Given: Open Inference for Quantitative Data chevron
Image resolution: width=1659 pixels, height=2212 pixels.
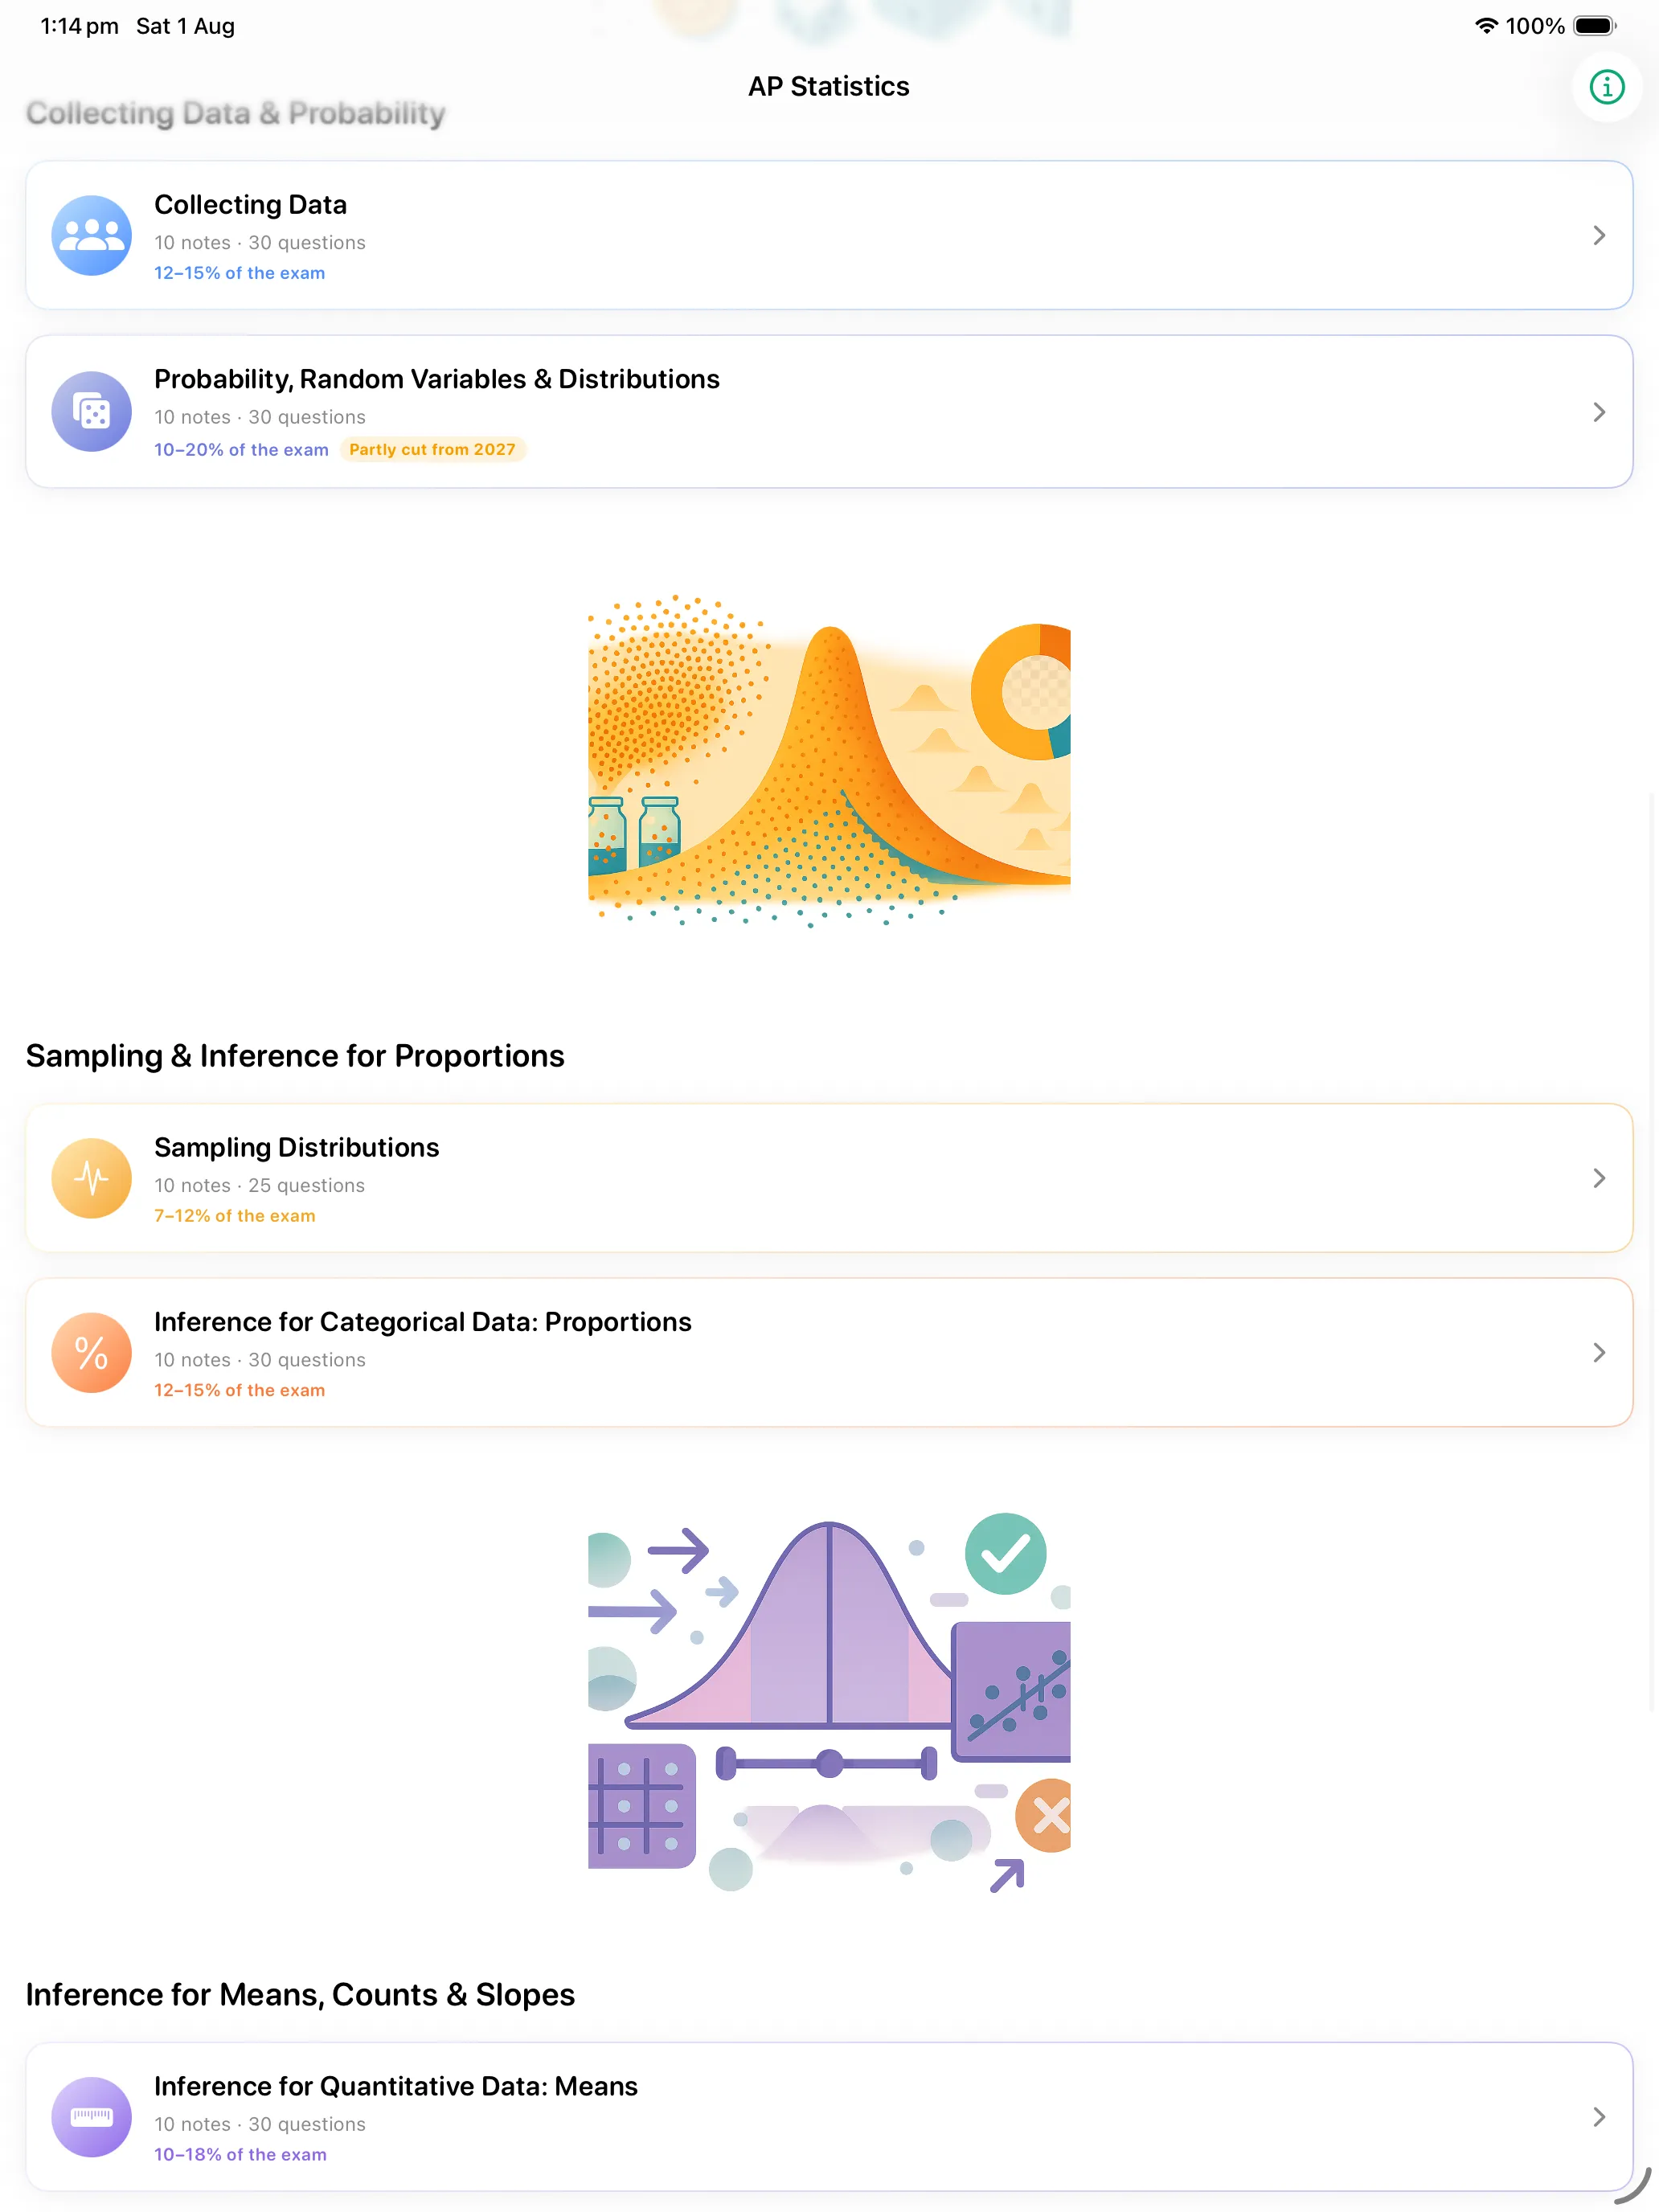Looking at the screenshot, I should (1598, 2117).
